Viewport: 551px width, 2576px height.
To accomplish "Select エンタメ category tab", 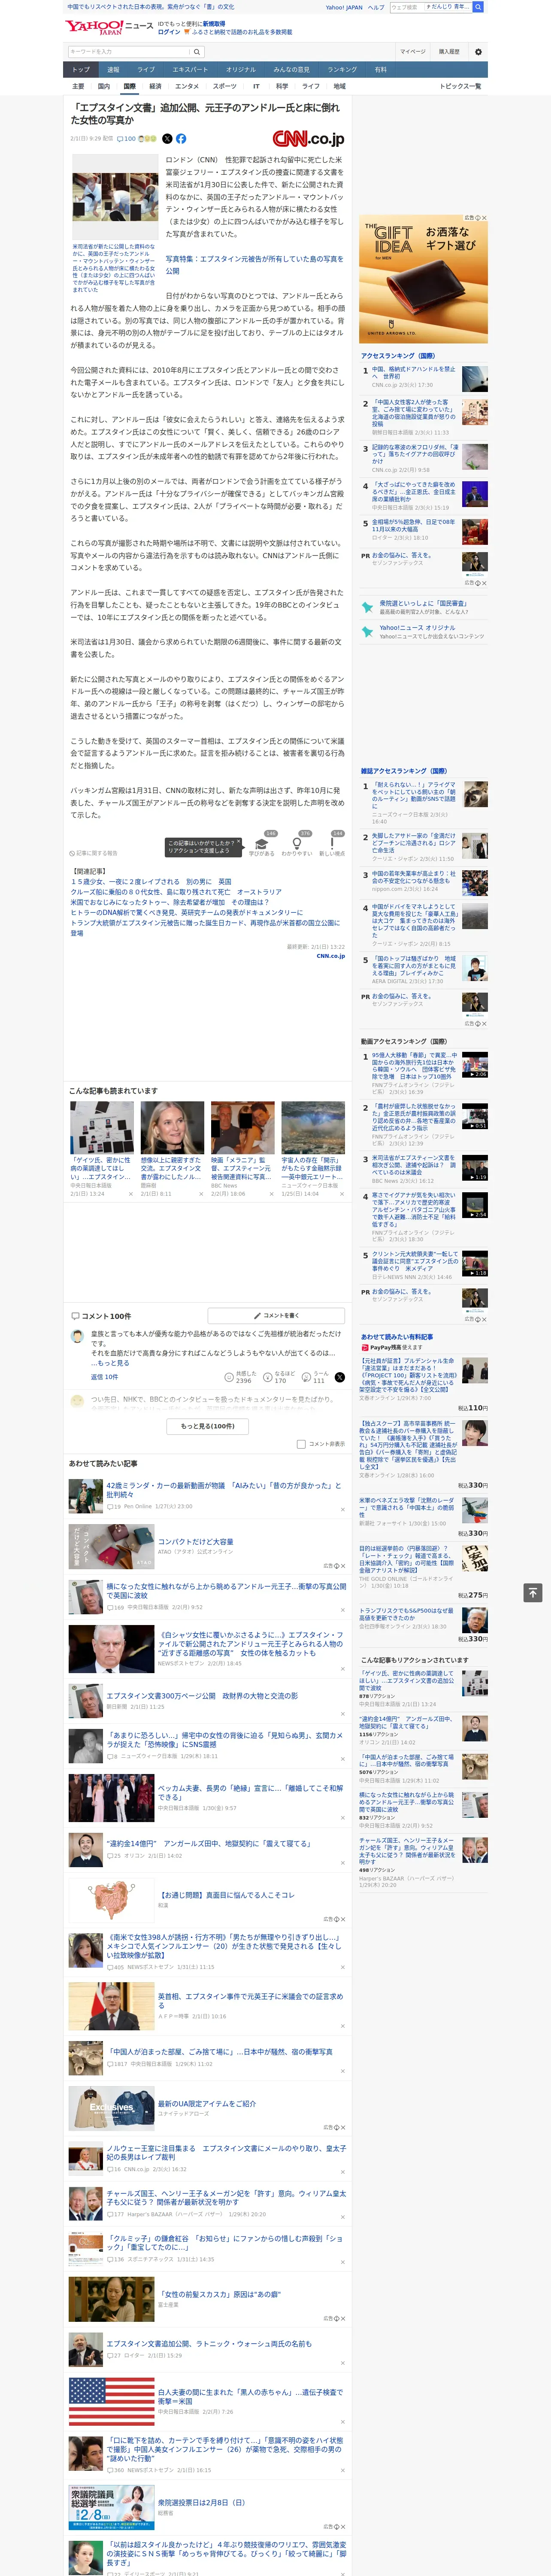I will coord(187,86).
